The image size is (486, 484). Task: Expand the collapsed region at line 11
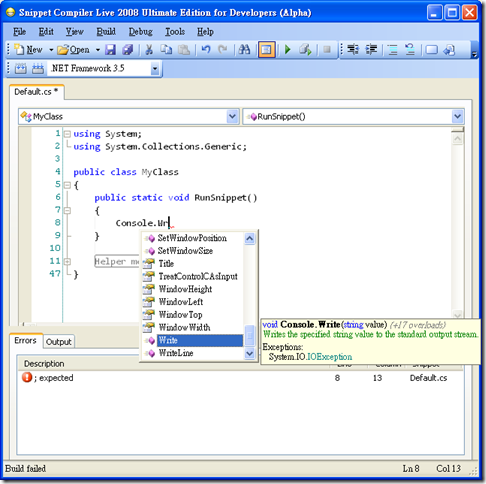click(67, 262)
